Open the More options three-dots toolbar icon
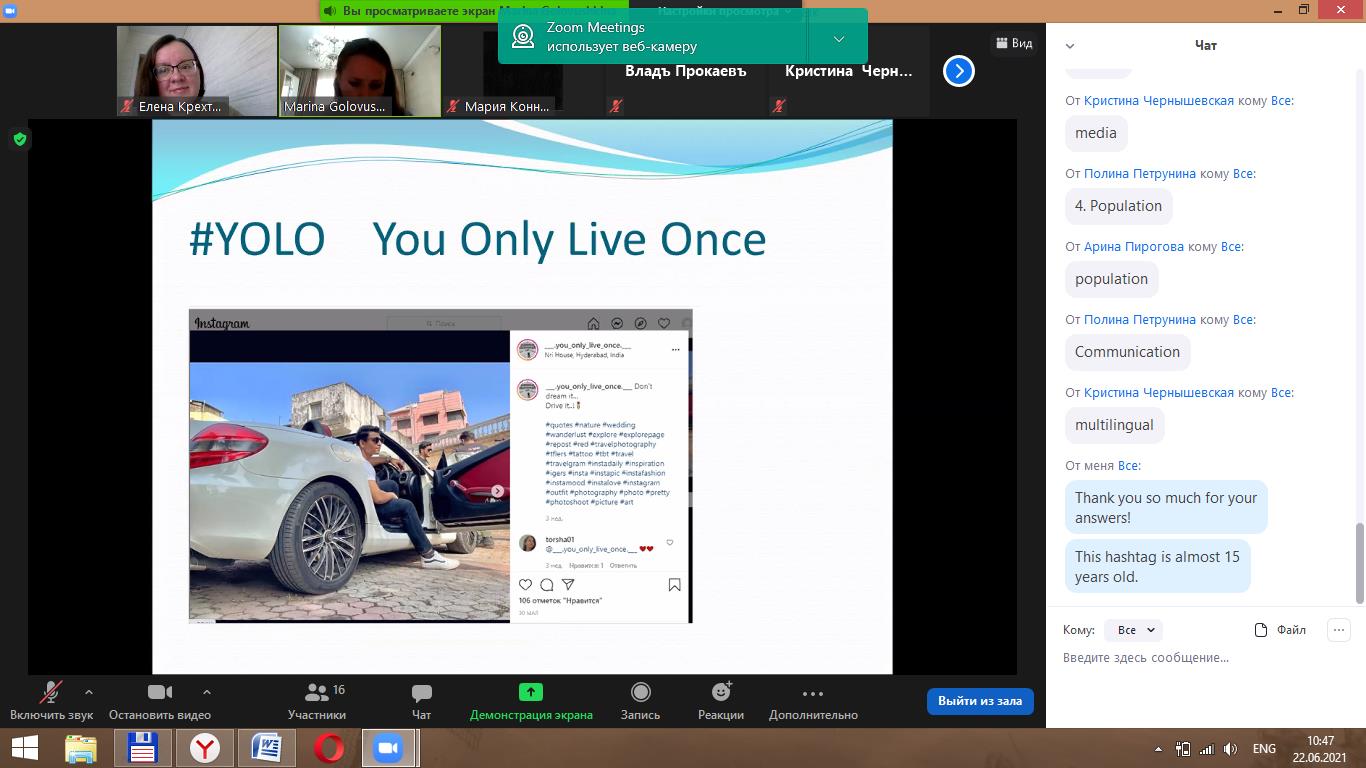The width and height of the screenshot is (1366, 768). click(x=812, y=693)
